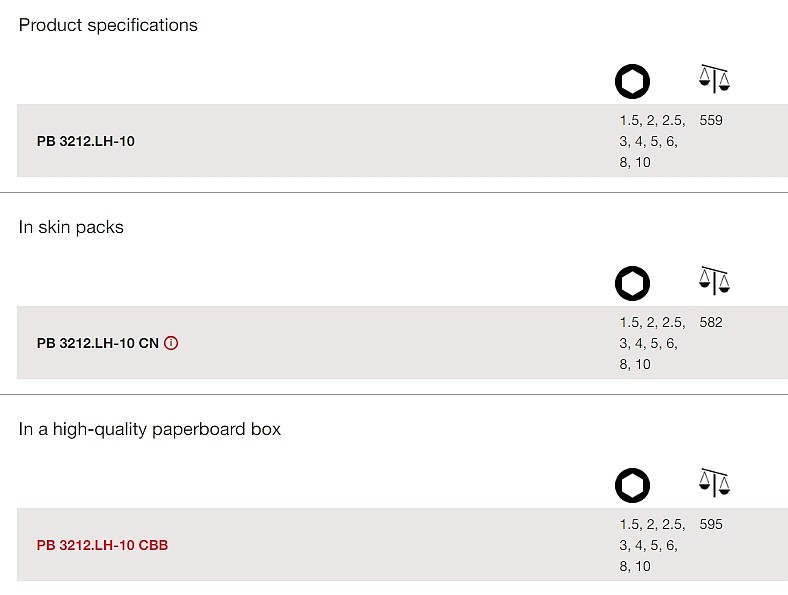Select the PB 3212.LH-10 CN product name
The height and width of the screenshot is (595, 788).
97,343
